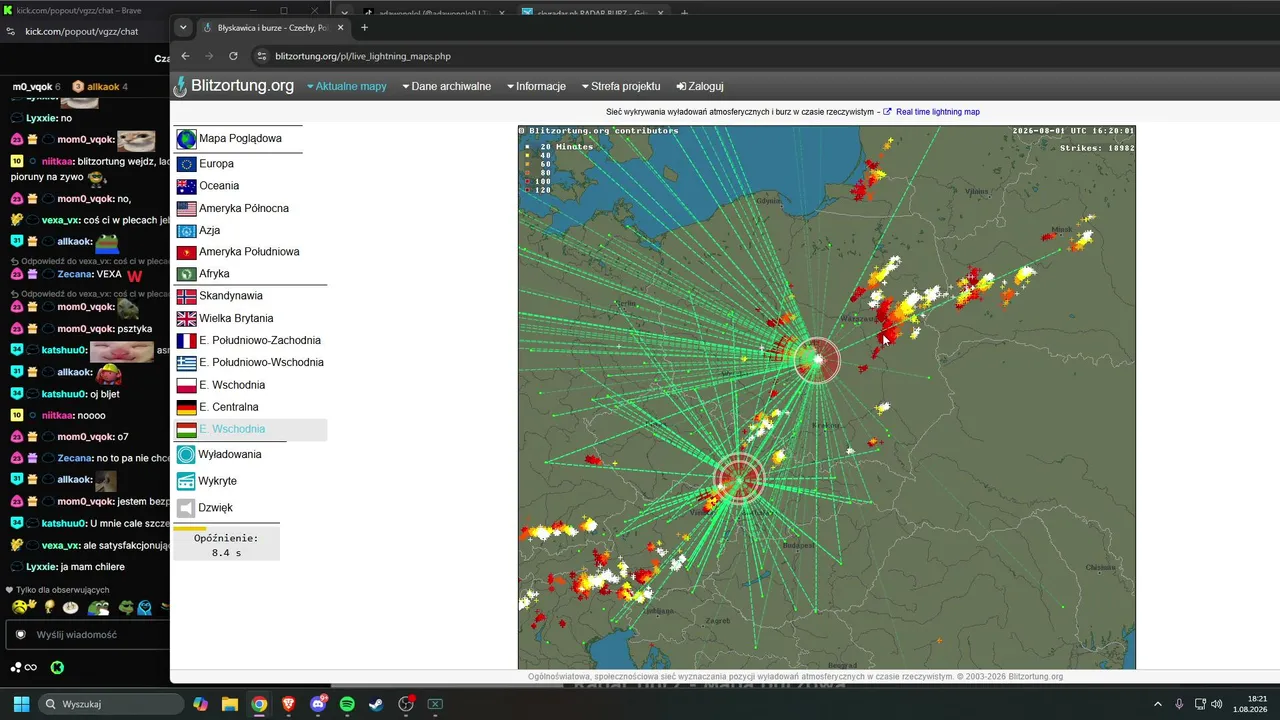Click the Wyślij wiadomość chat input
Viewport: 1280px width, 720px height.
[x=88, y=635]
